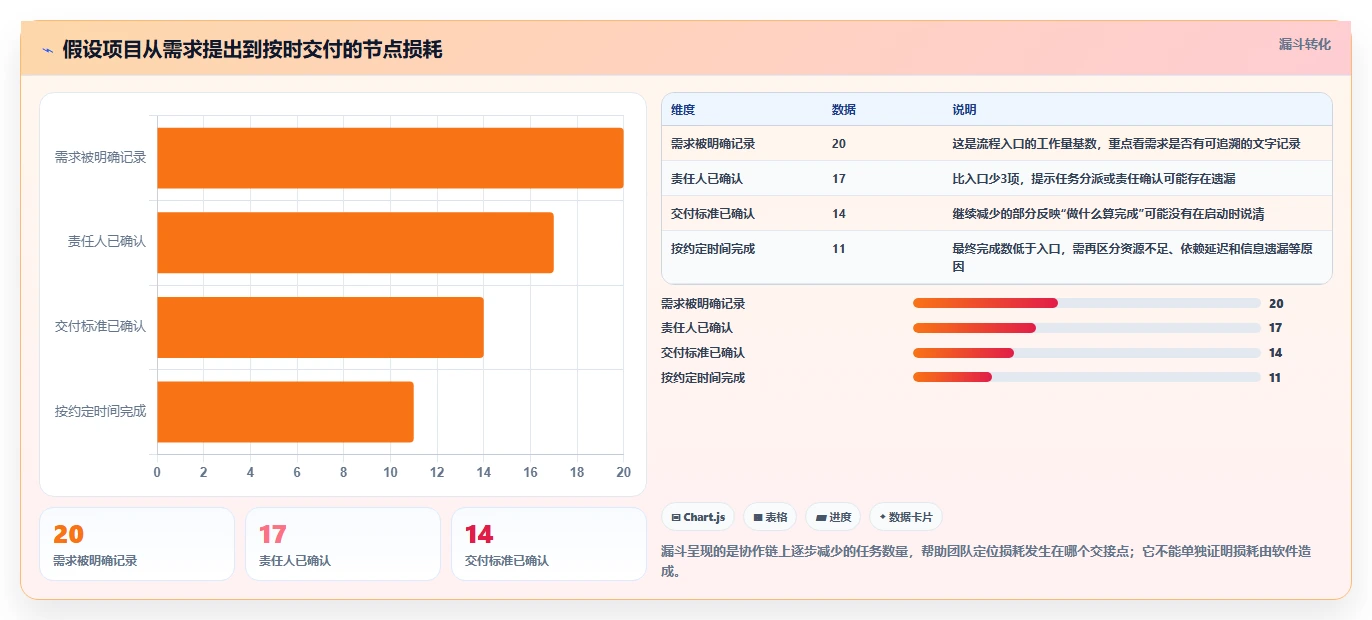Screen dimensions: 1372x620
Task: Click table value 20 in 数据 column
Action: point(838,144)
